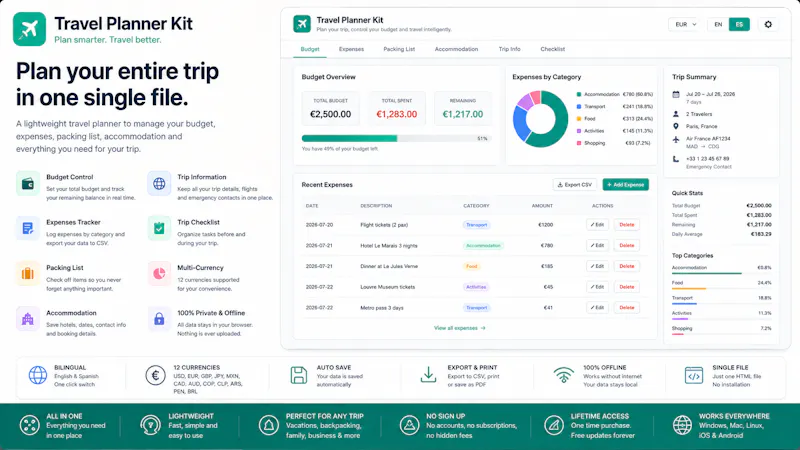Click the Remaining €1,217.00 card

[x=463, y=109]
